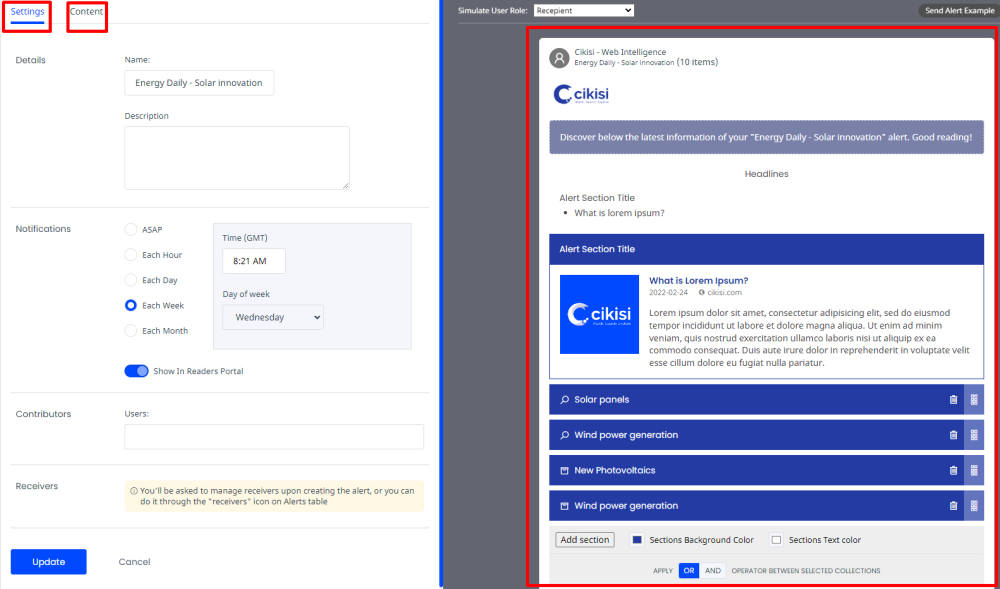
Task: Click Cancel
Action: [135, 562]
